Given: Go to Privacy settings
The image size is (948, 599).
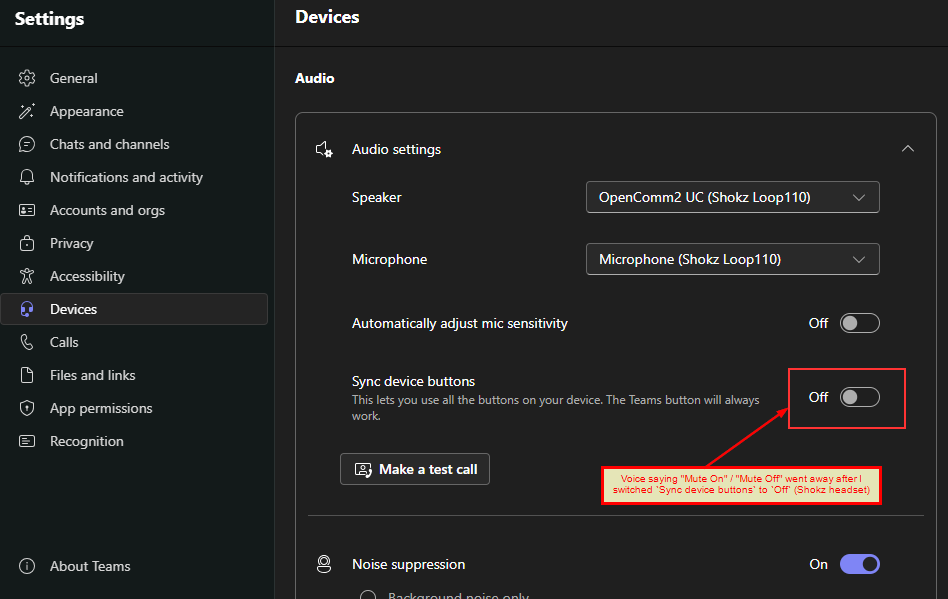Looking at the screenshot, I should 134,243.
